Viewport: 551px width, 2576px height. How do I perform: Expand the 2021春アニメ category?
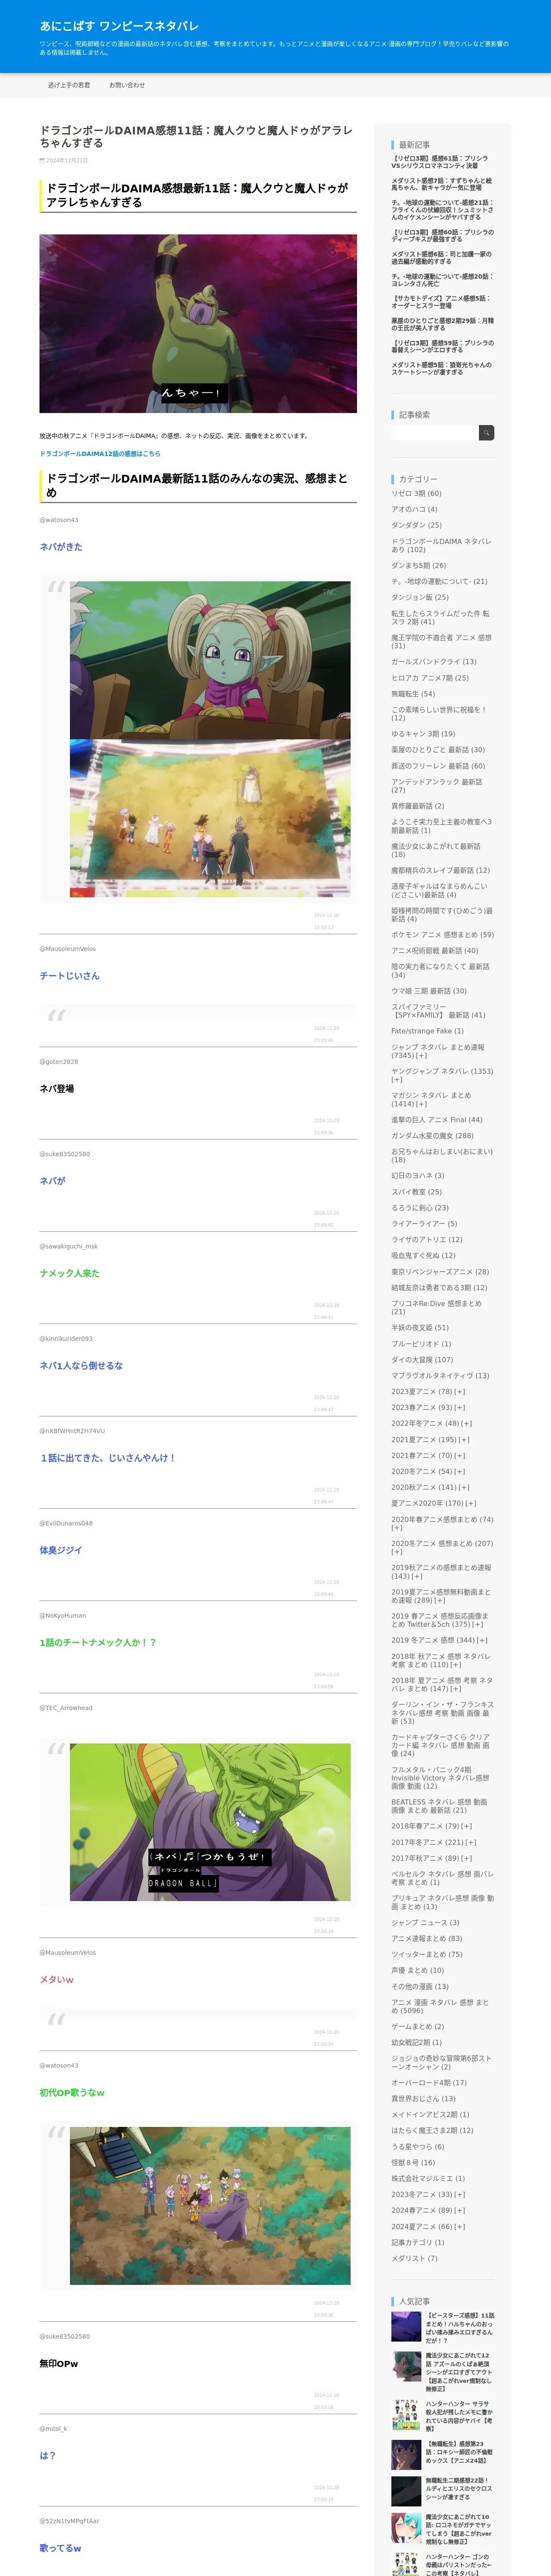point(459,1455)
